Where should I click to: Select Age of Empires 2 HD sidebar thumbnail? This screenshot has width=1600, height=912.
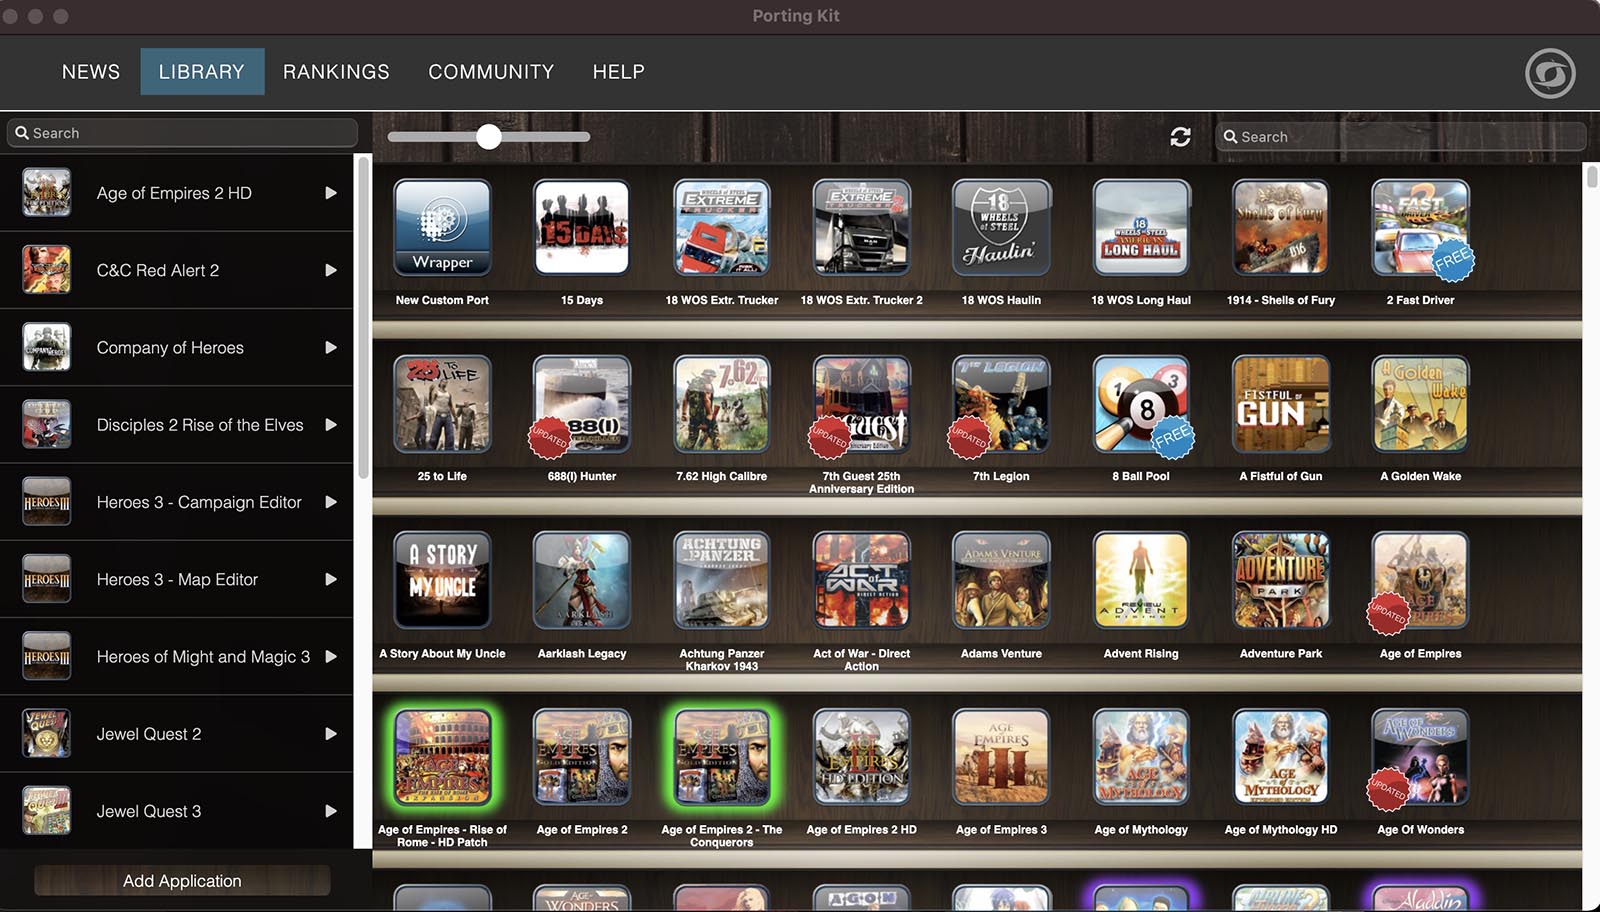(47, 193)
